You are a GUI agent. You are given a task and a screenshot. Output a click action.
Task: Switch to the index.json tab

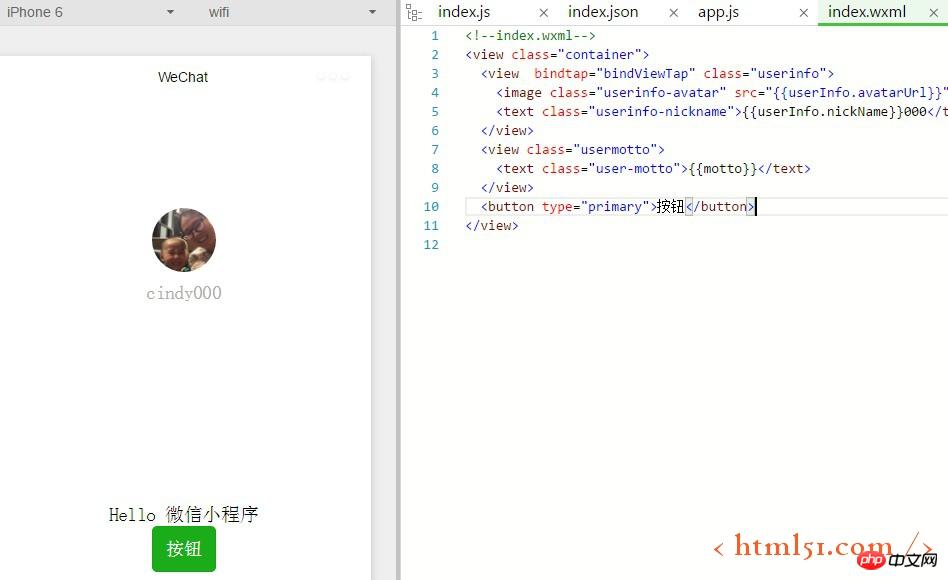click(x=603, y=12)
